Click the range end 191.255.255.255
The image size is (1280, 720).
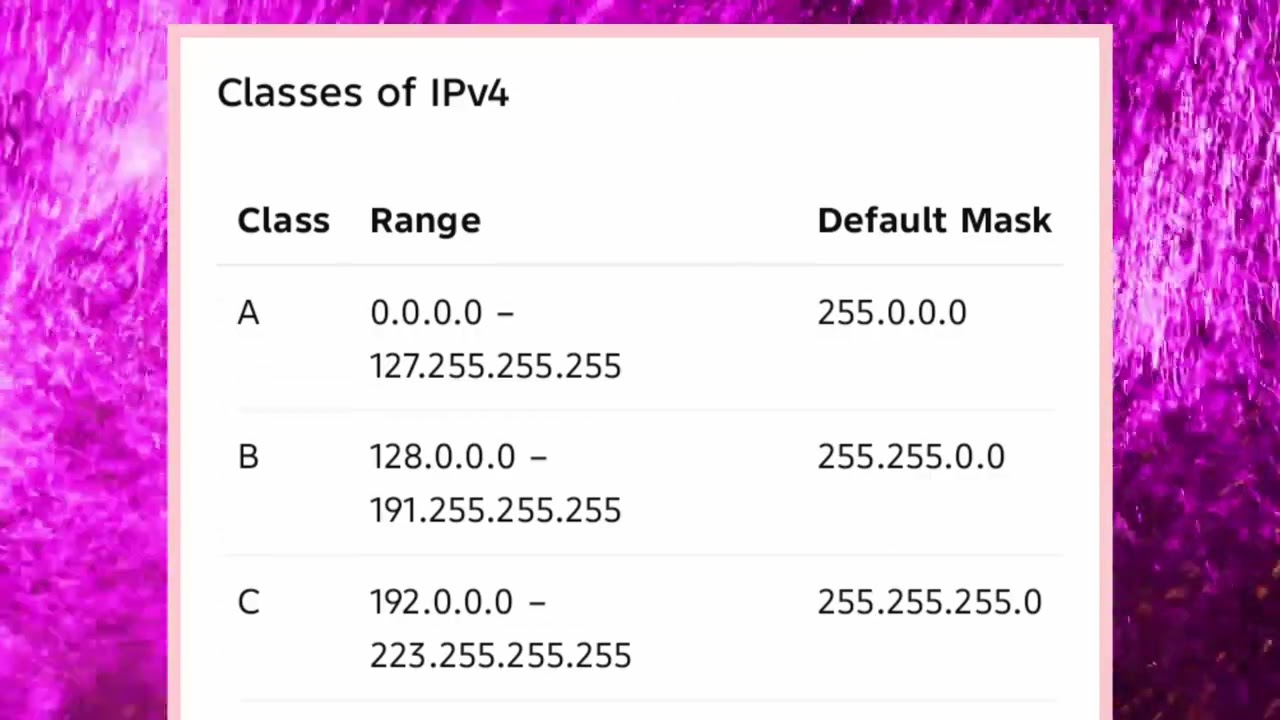click(495, 511)
